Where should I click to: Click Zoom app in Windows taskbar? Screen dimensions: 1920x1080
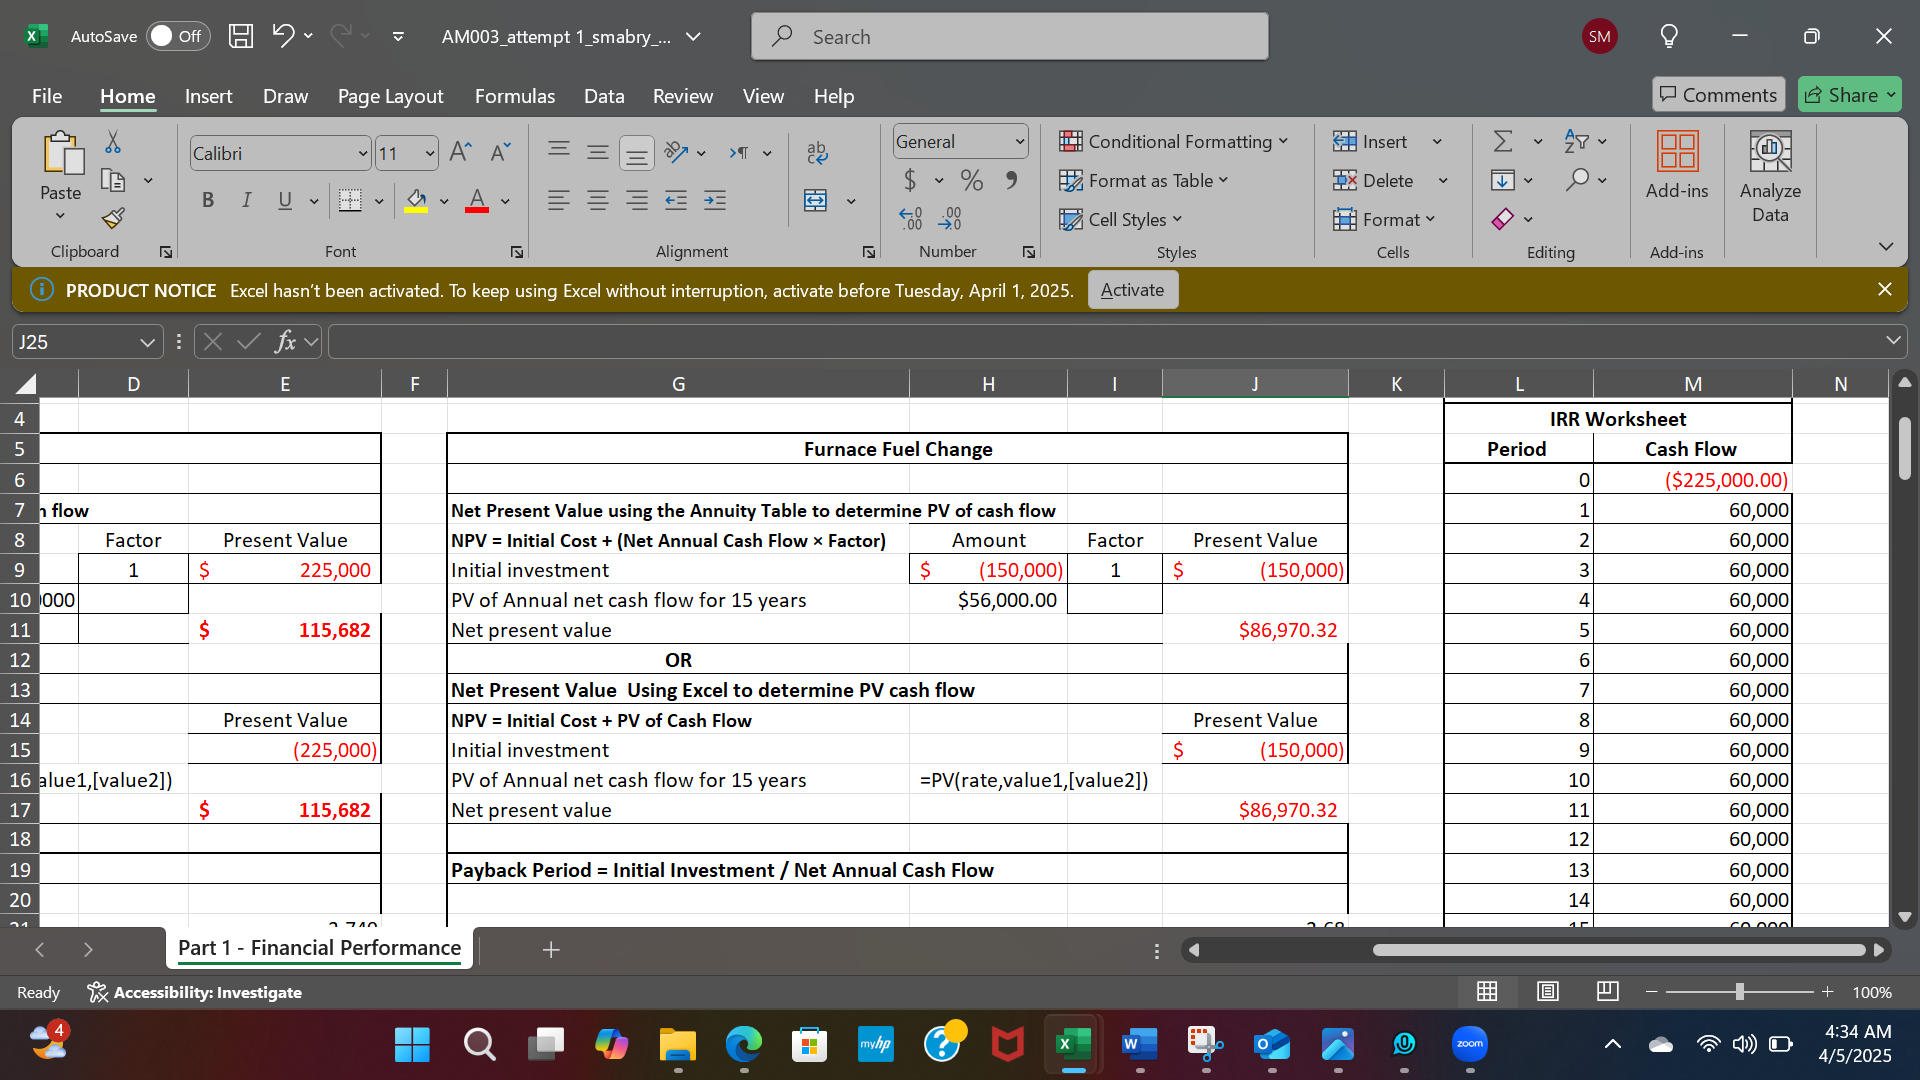tap(1469, 1044)
